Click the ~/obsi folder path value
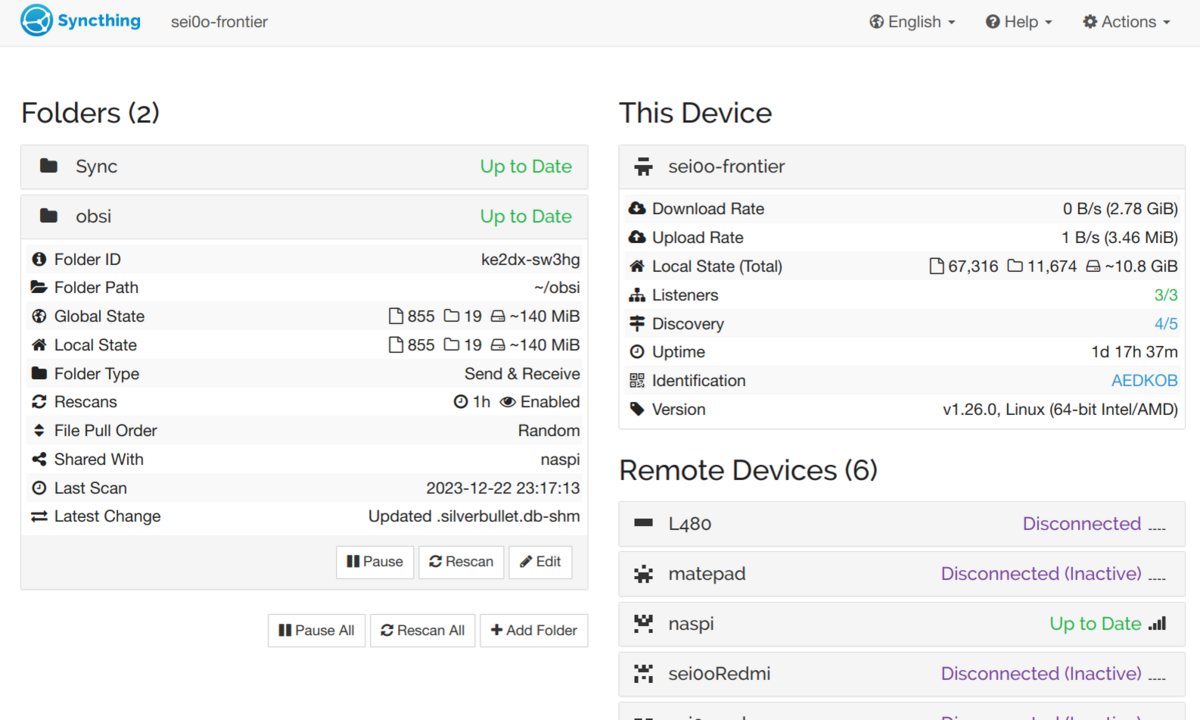 click(557, 288)
